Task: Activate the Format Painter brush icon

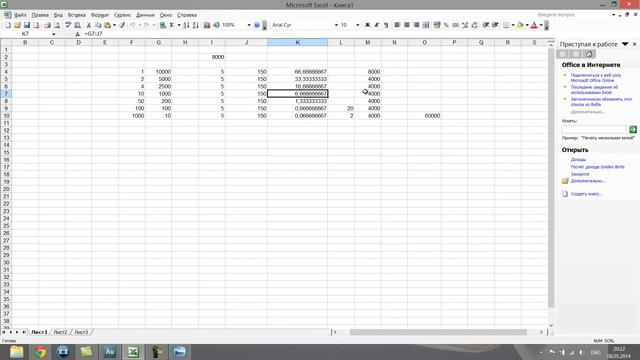Action: (122, 25)
